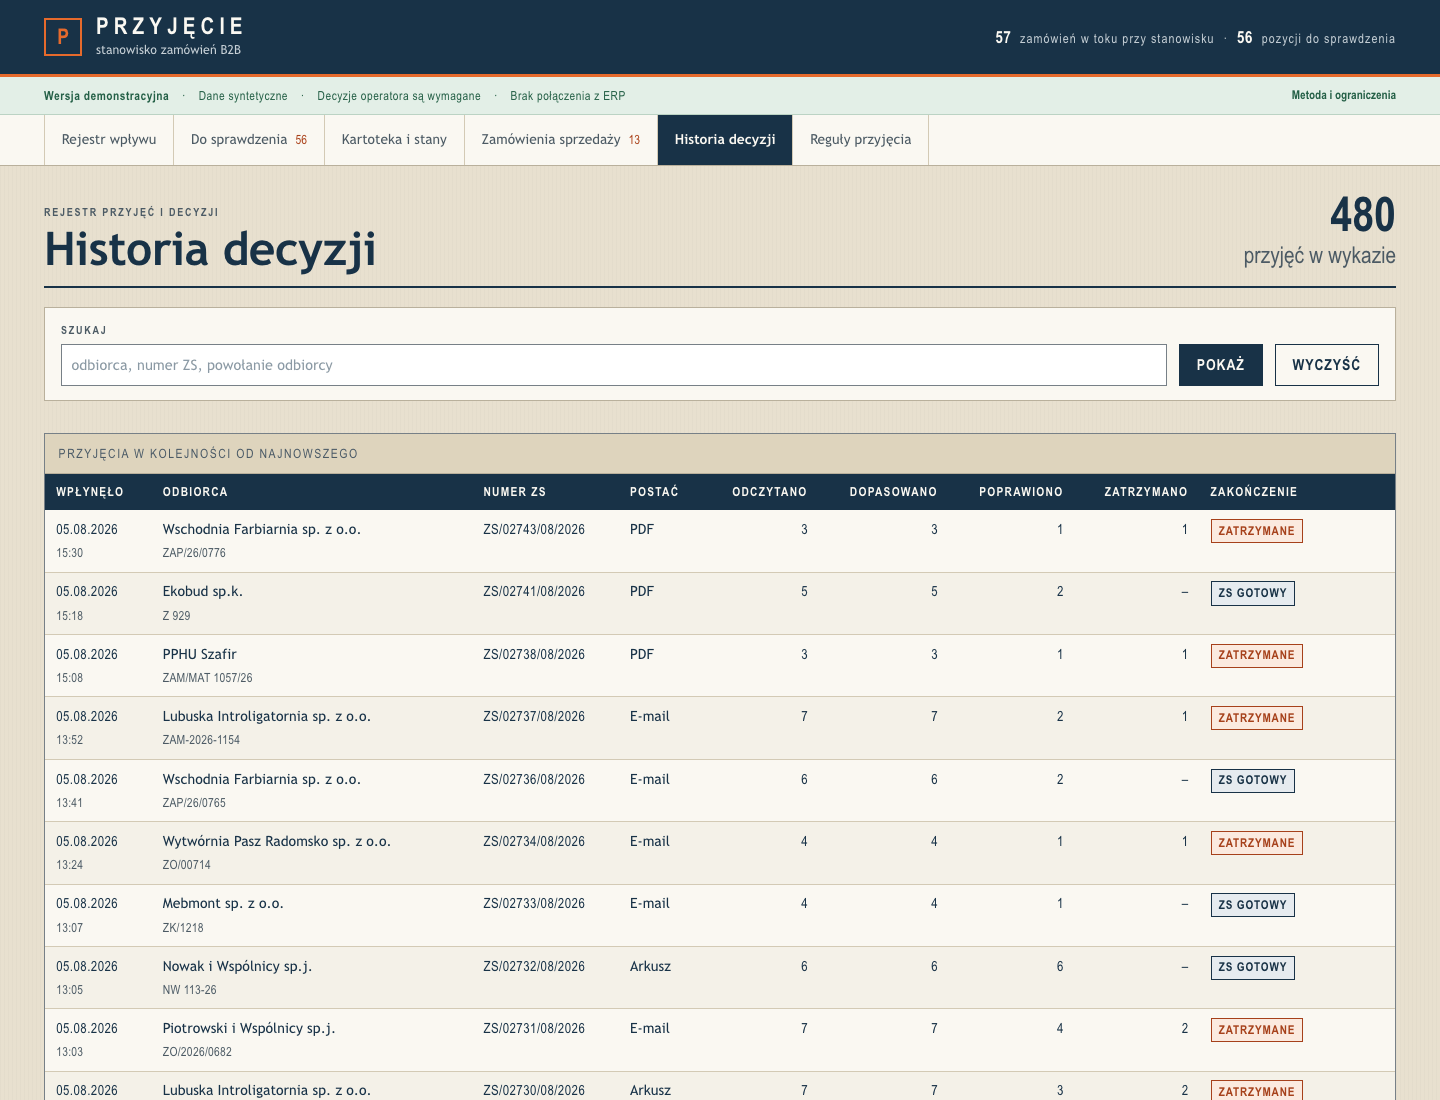1440x1100 pixels.
Task: Open the Kartoteka i stany tab
Action: click(x=394, y=140)
